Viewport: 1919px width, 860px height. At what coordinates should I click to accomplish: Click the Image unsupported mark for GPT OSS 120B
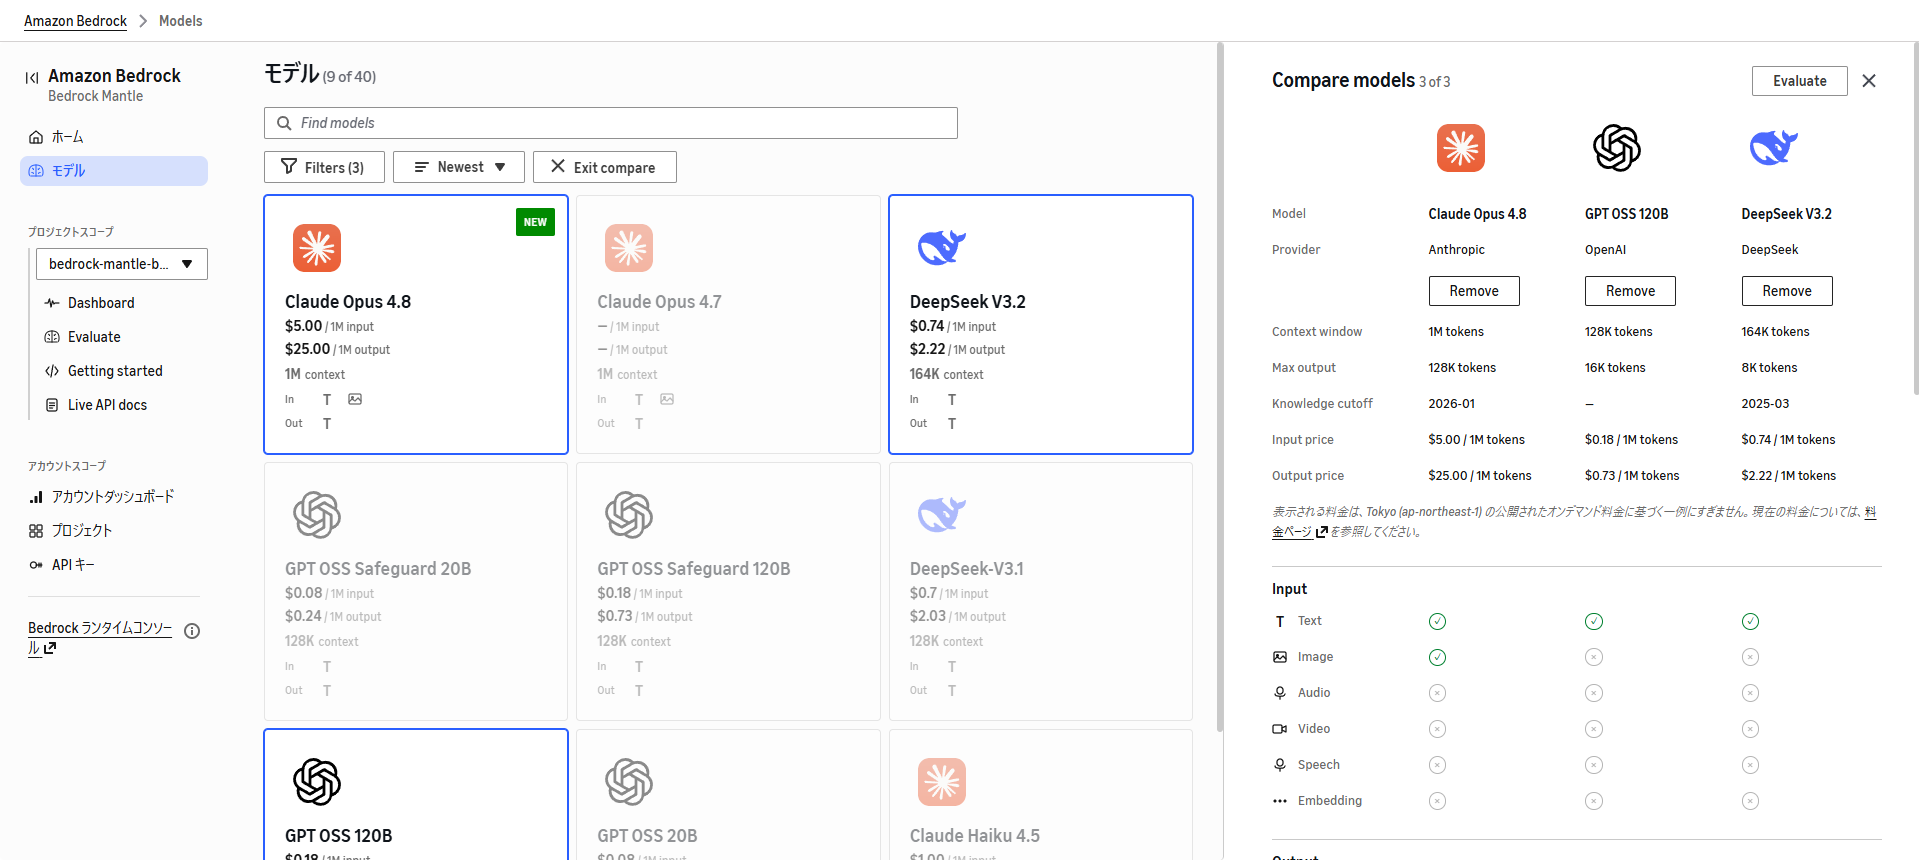coord(1594,657)
